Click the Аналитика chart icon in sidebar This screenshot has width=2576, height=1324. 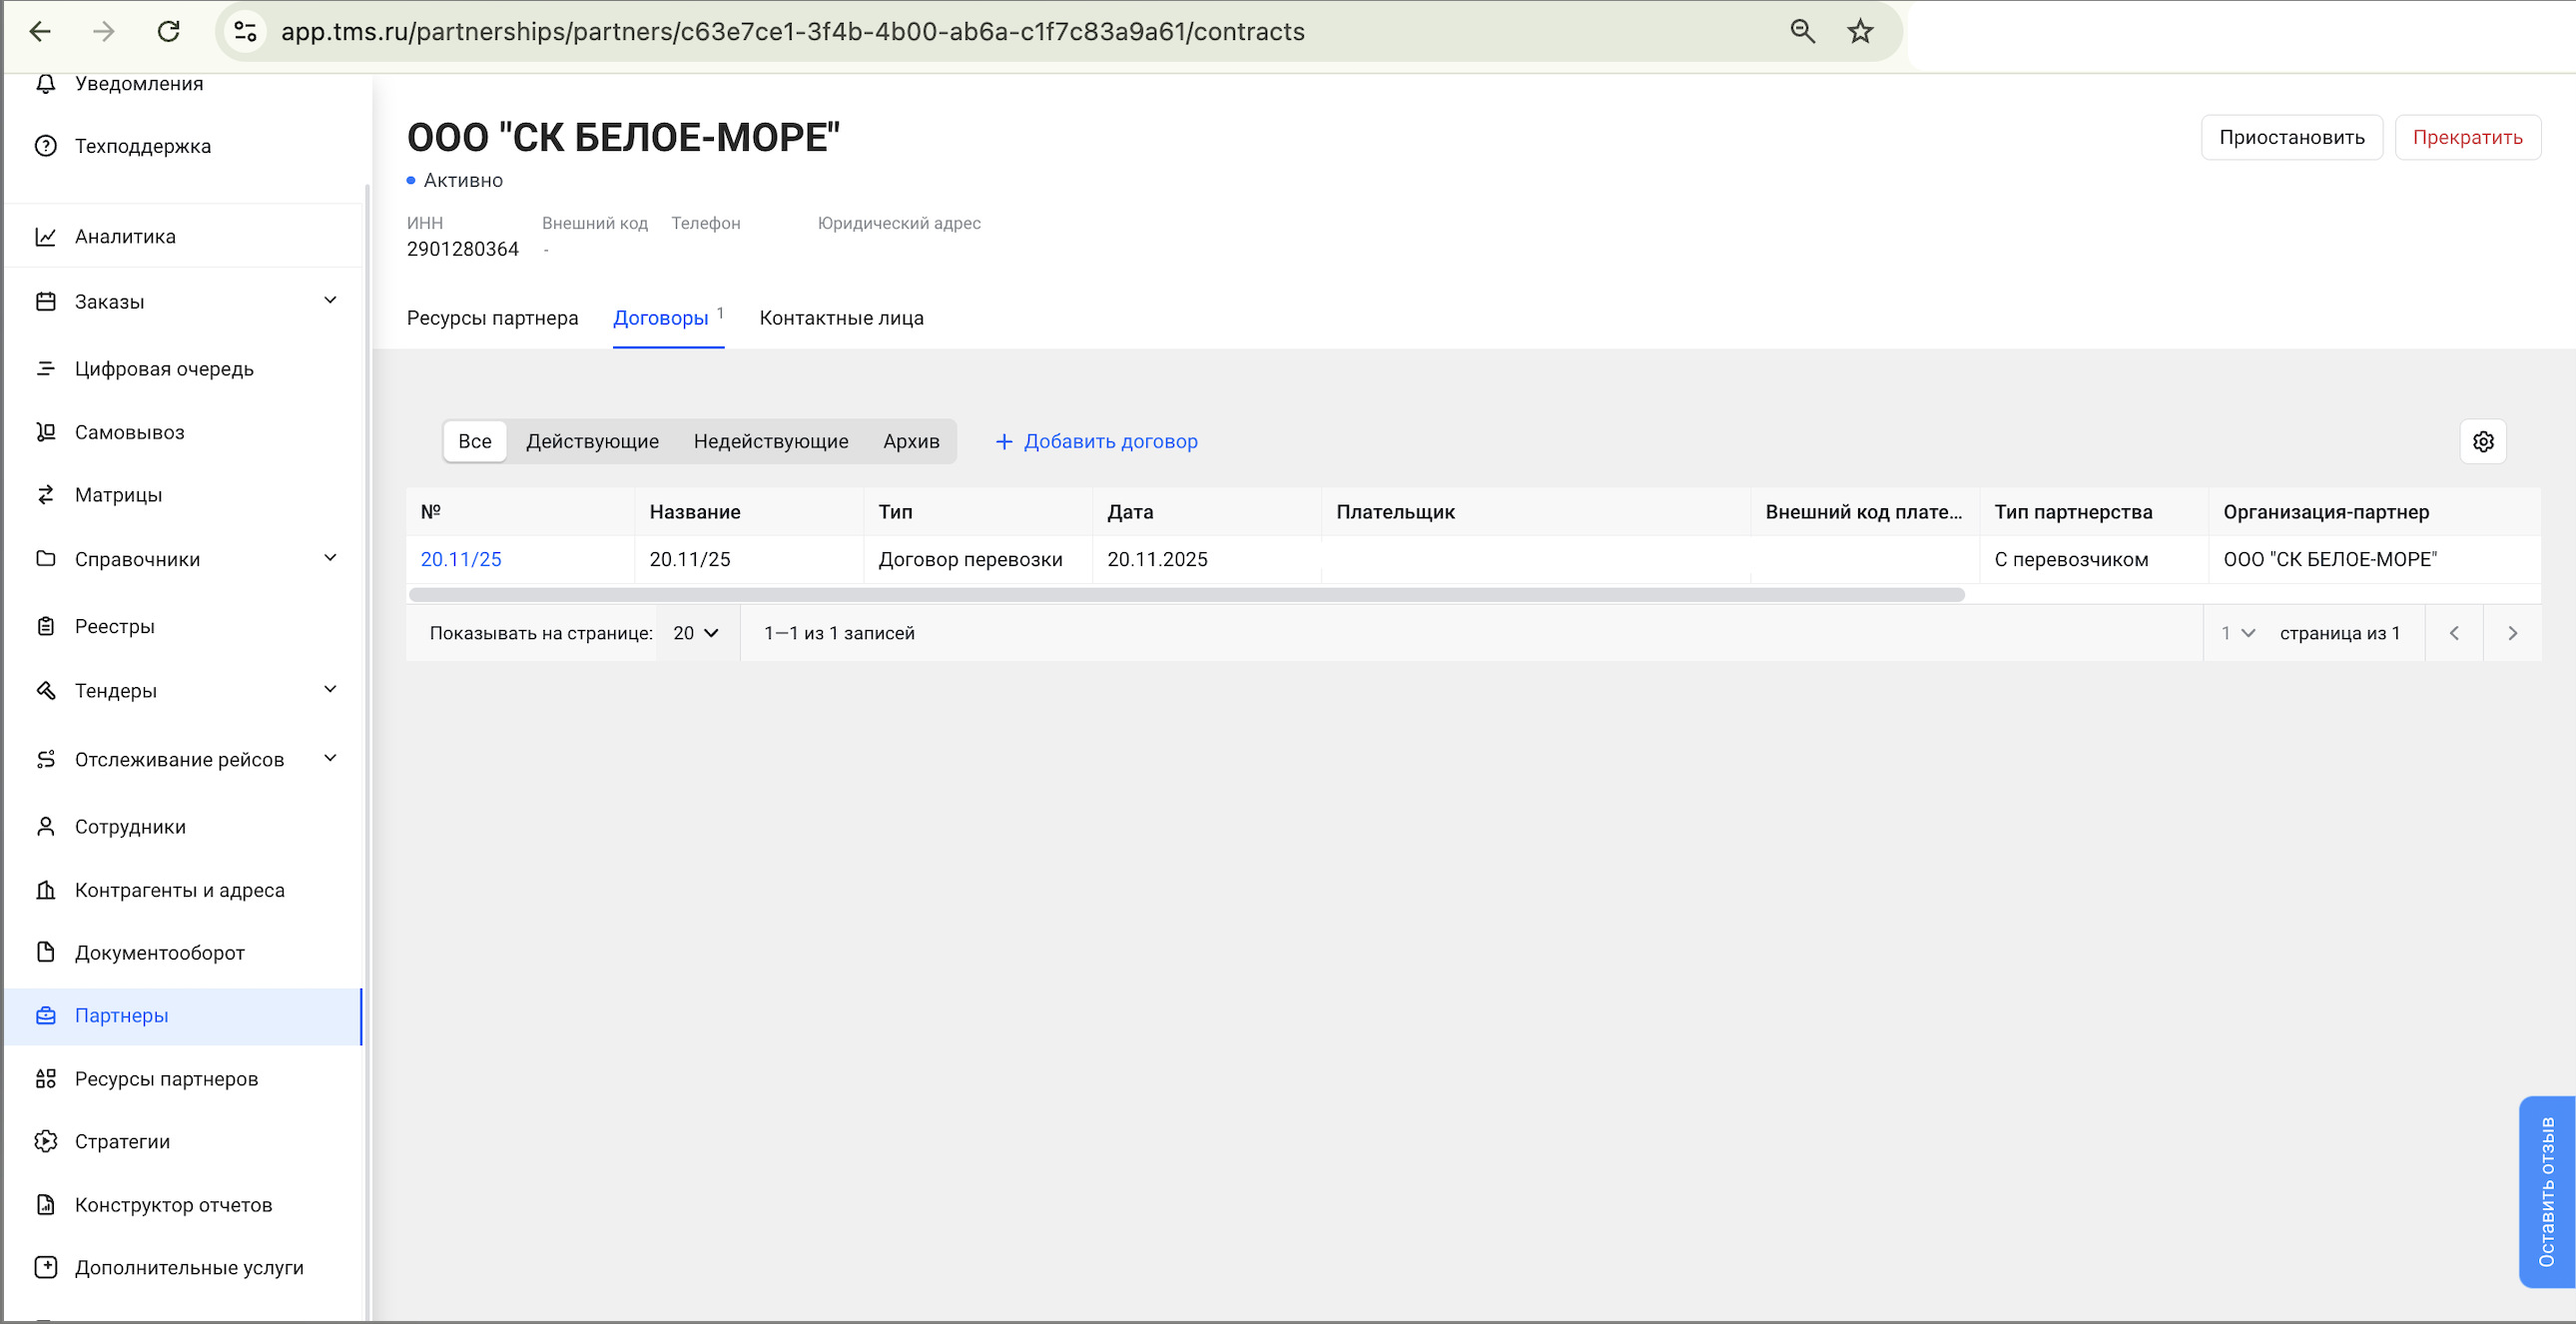(x=46, y=237)
